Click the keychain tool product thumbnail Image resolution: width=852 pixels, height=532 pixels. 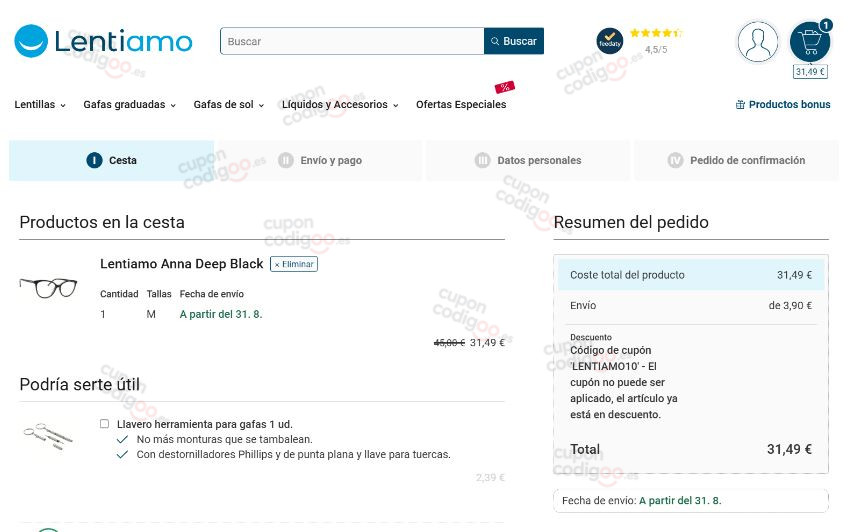pos(48,436)
